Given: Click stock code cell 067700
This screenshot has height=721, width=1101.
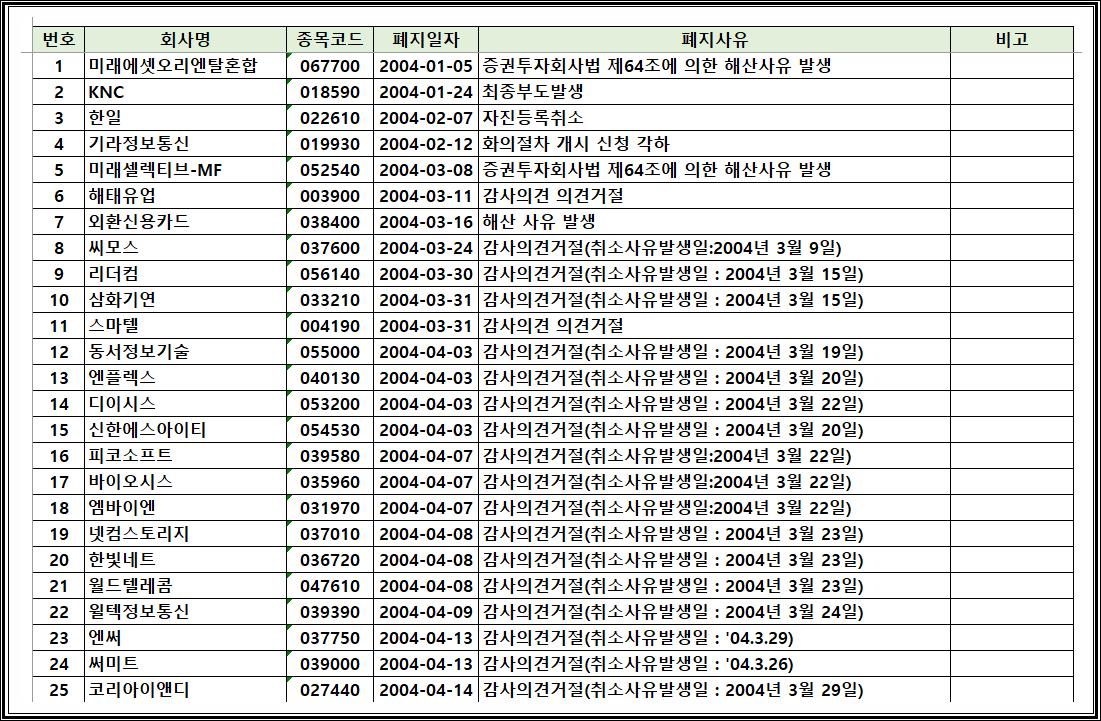Looking at the screenshot, I should (330, 66).
